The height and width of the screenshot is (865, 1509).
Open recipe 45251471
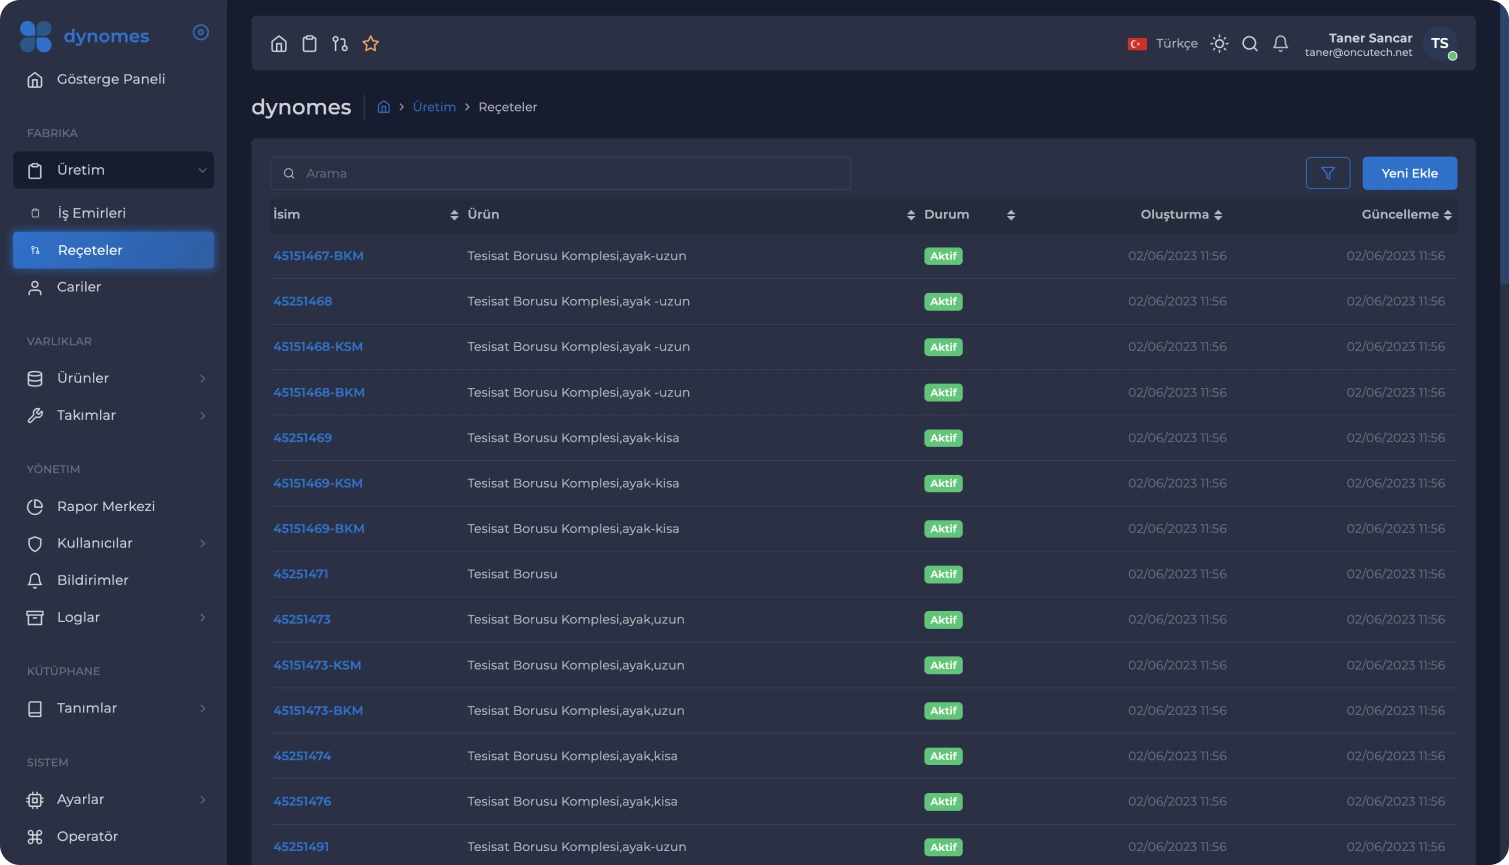point(300,574)
